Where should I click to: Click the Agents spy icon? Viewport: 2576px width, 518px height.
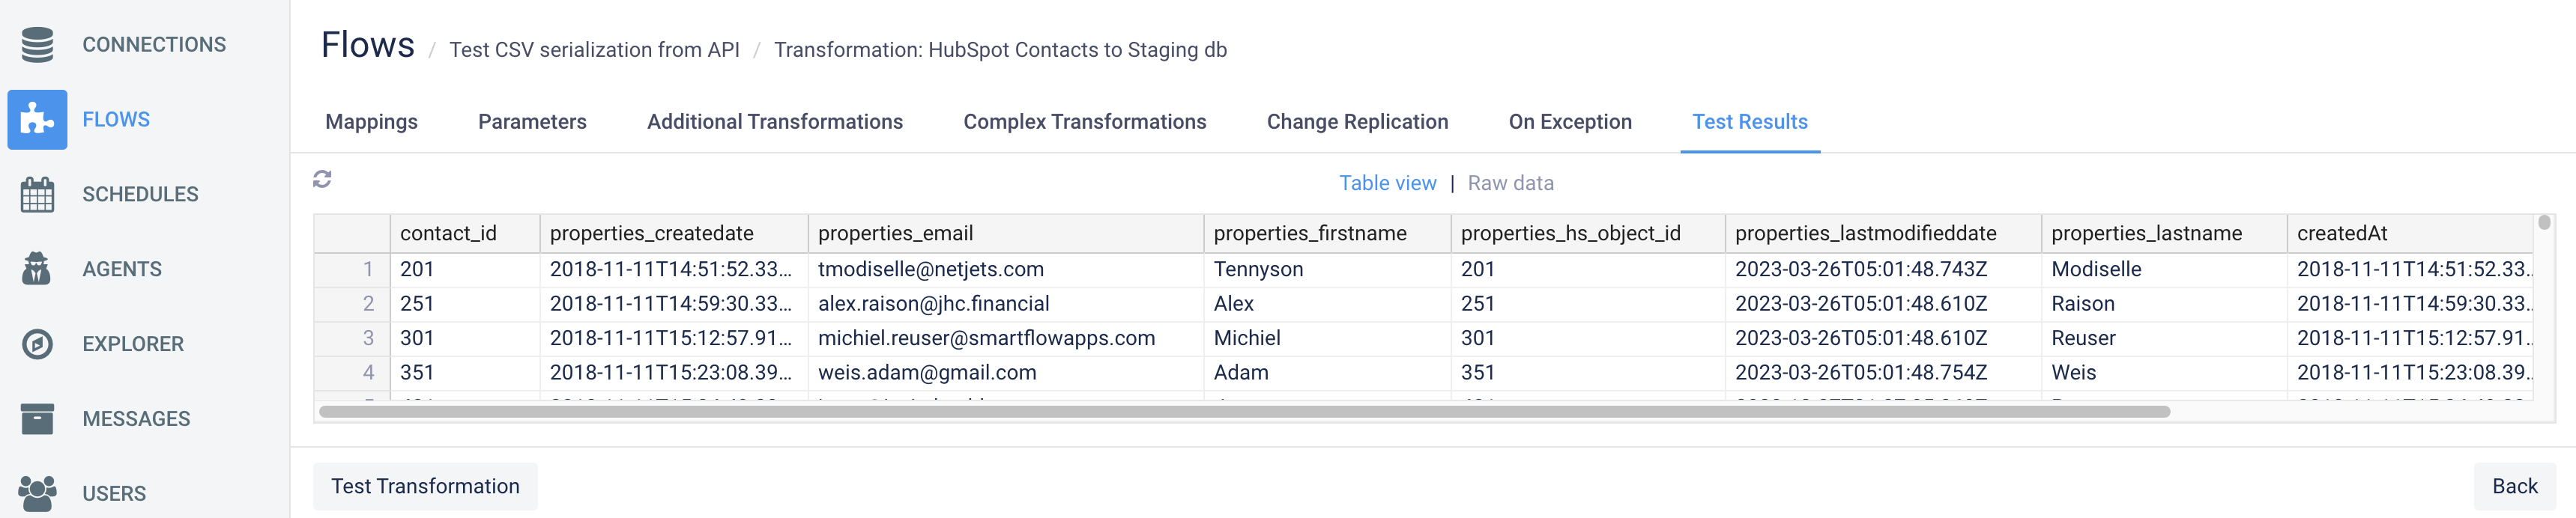click(37, 269)
